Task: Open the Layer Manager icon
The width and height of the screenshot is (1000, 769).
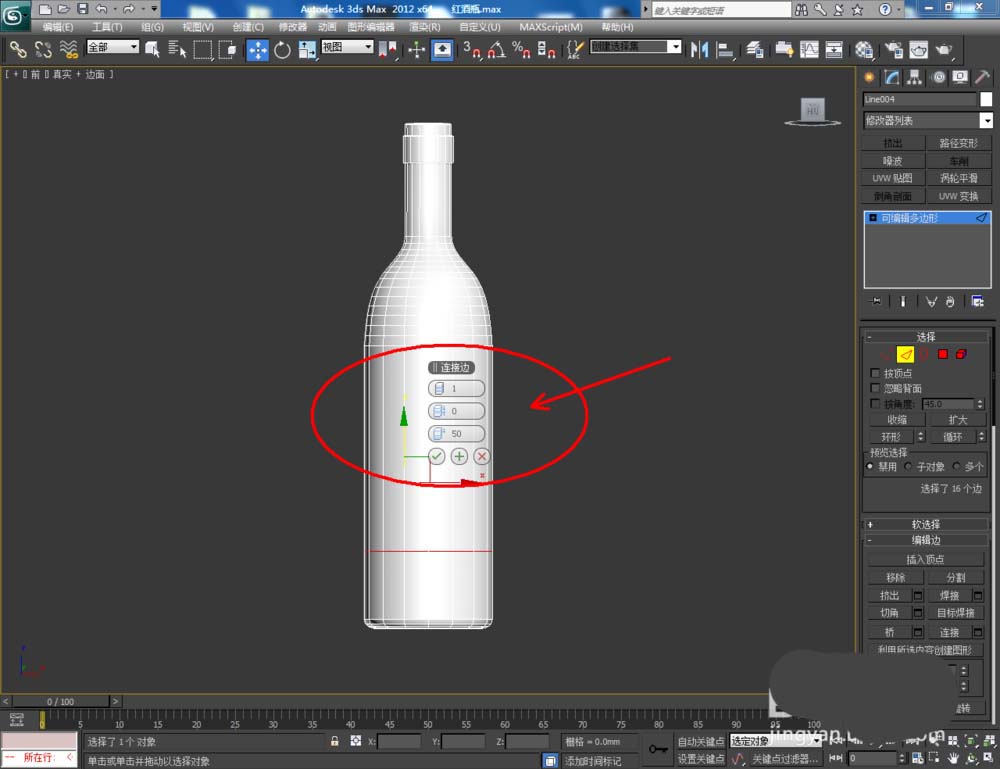Action: click(755, 49)
